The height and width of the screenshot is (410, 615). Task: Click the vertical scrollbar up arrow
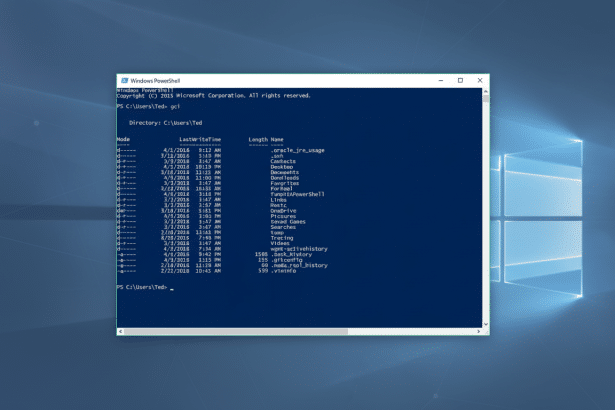click(x=486, y=91)
